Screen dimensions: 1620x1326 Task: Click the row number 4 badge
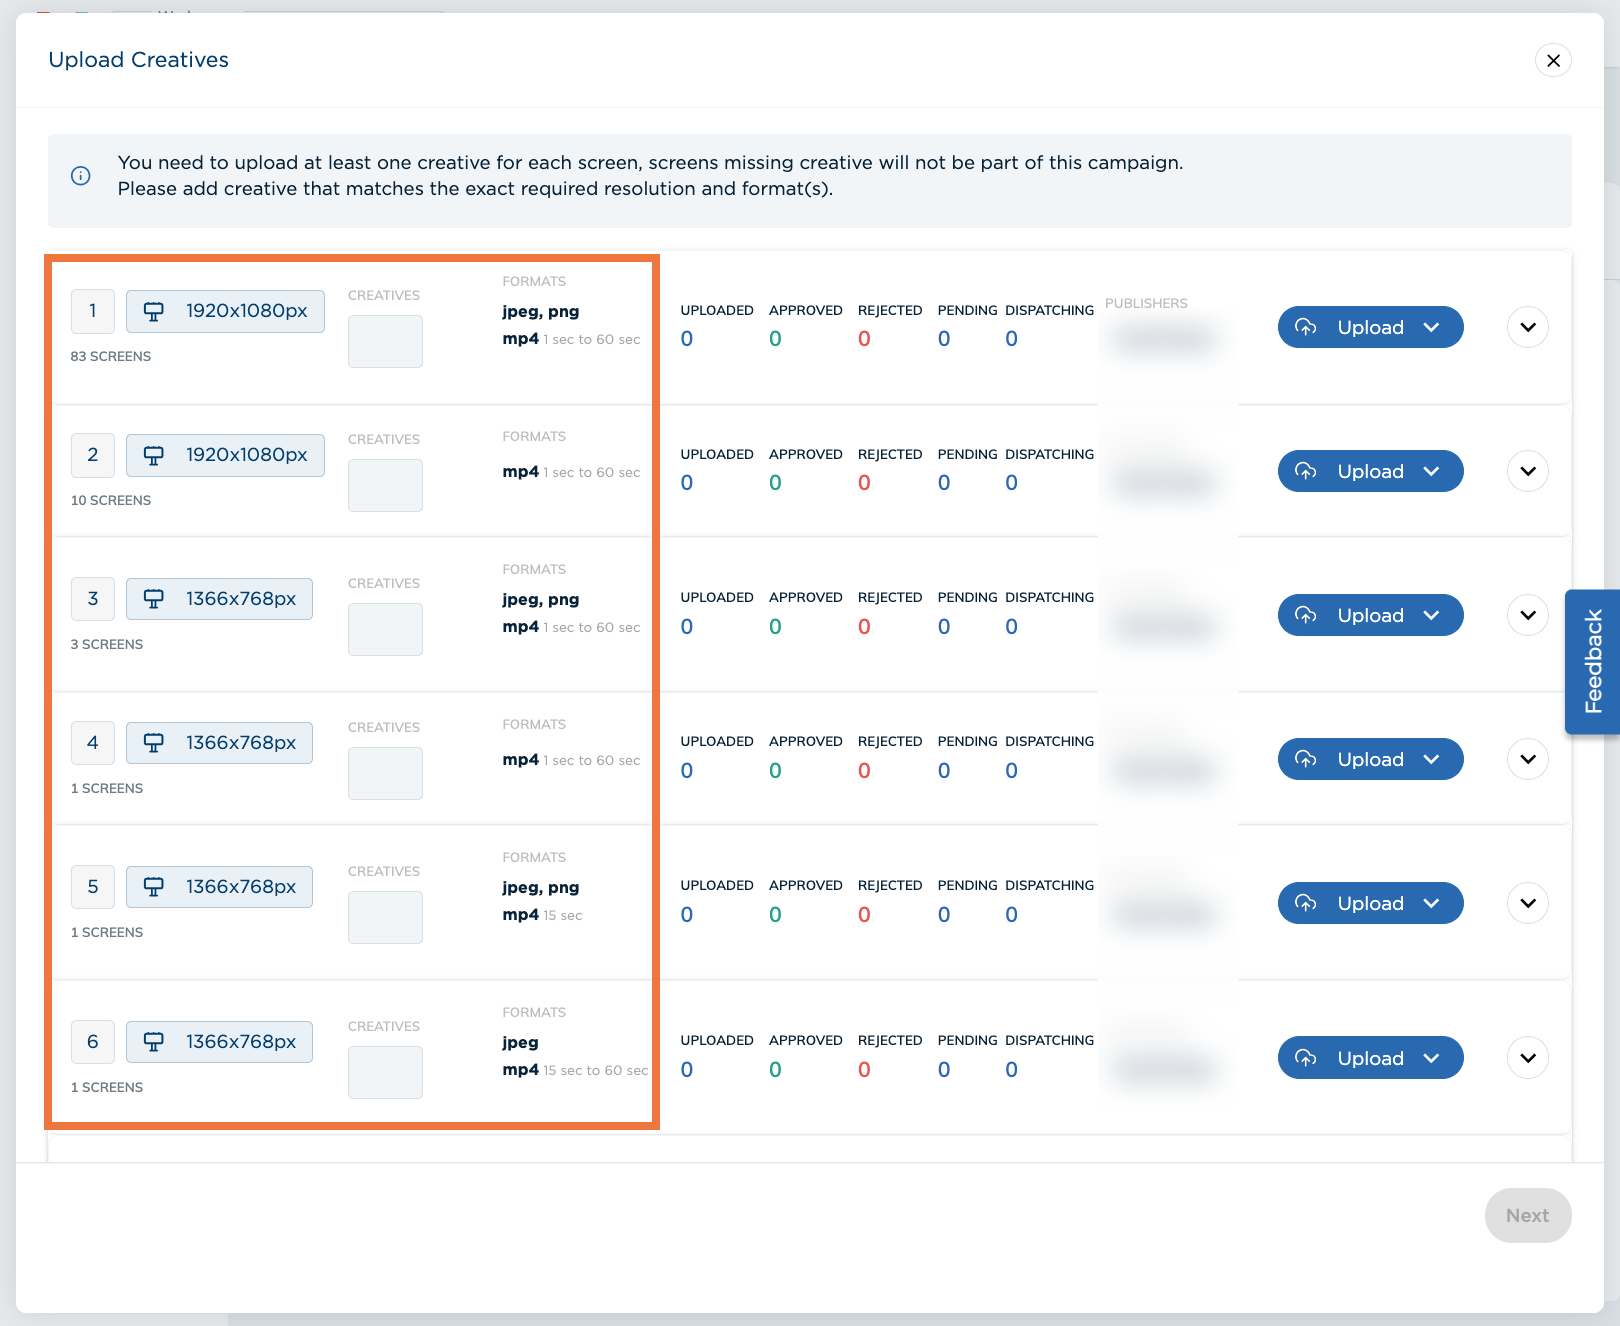click(x=93, y=743)
